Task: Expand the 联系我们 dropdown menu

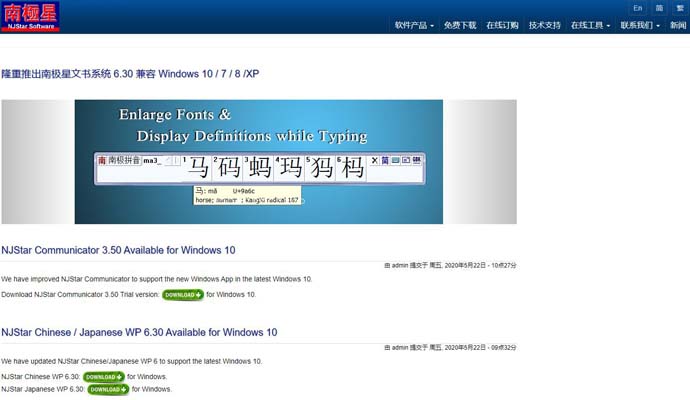Action: click(x=640, y=26)
